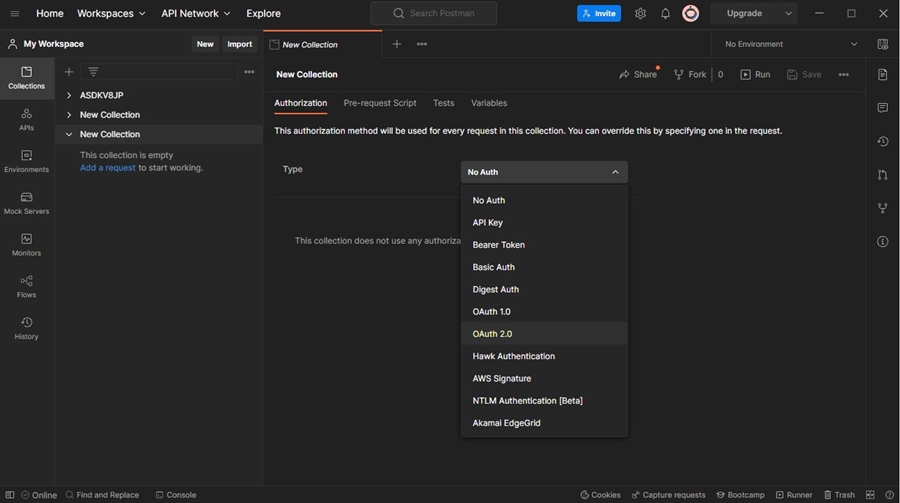
Task: Select Bearer Token auth type
Action: click(544, 245)
